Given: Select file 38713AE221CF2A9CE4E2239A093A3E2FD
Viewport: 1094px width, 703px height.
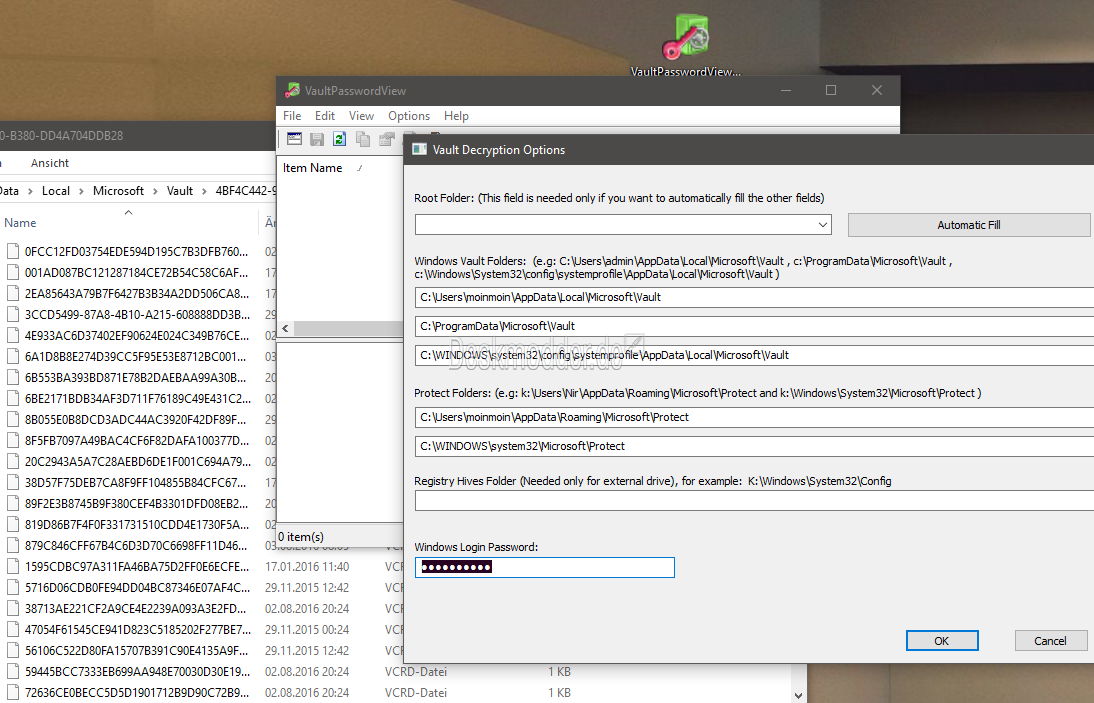Looking at the screenshot, I should [135, 608].
